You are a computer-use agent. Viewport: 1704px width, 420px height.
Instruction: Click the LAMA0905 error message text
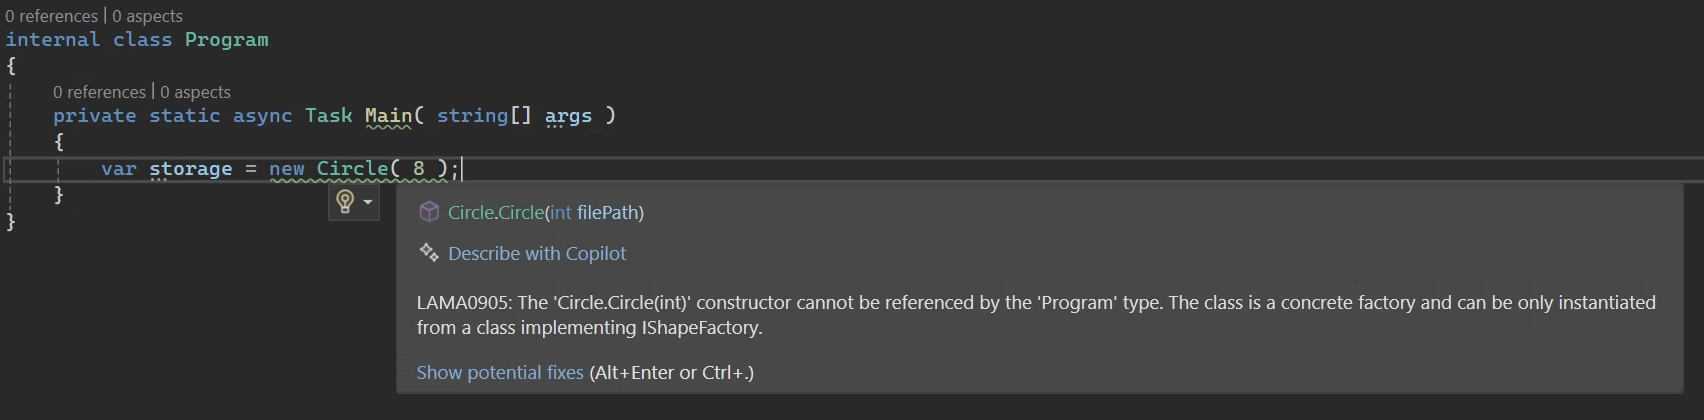(1036, 315)
